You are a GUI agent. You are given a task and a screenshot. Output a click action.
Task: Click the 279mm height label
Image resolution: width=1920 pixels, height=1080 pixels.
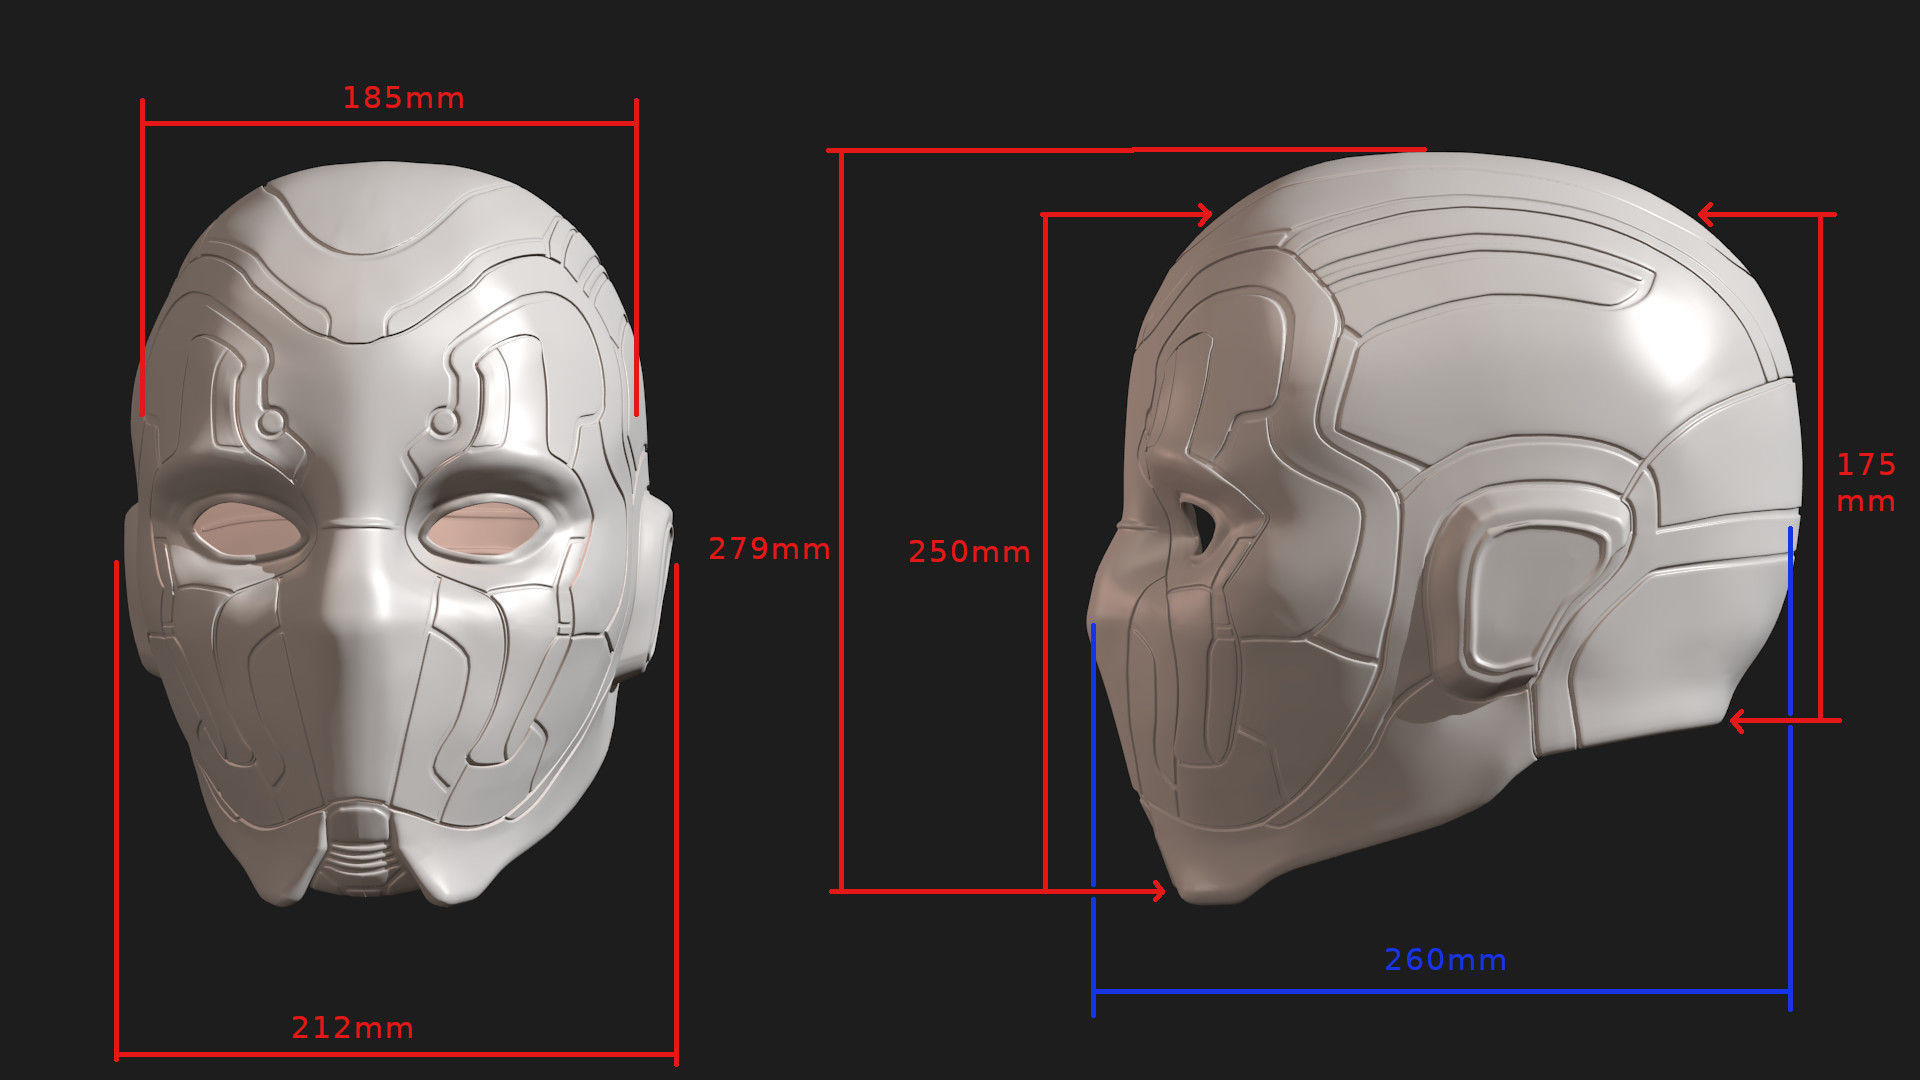click(769, 548)
